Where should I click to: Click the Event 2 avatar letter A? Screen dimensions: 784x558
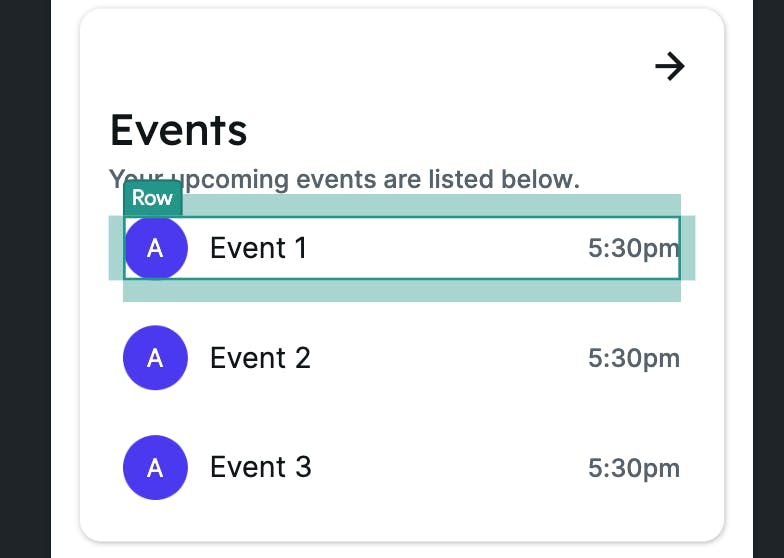[155, 358]
